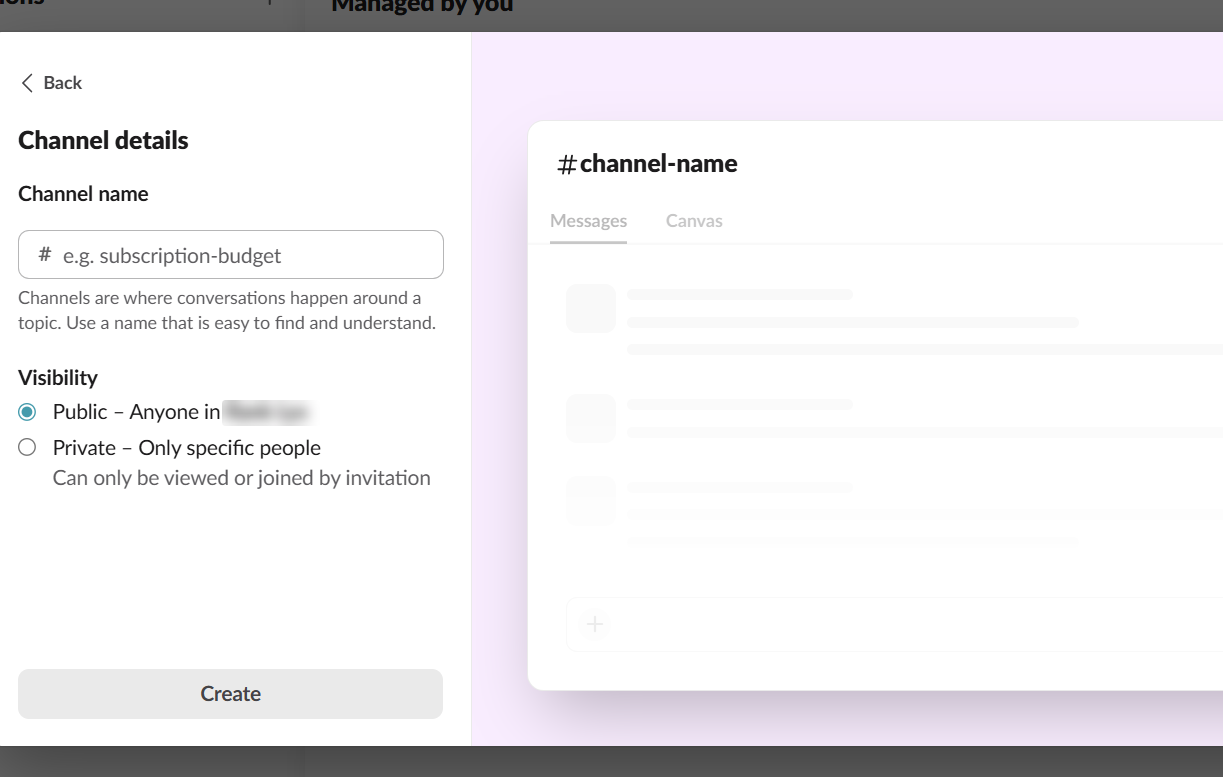Click the Back link
1223x777 pixels.
click(x=62, y=83)
